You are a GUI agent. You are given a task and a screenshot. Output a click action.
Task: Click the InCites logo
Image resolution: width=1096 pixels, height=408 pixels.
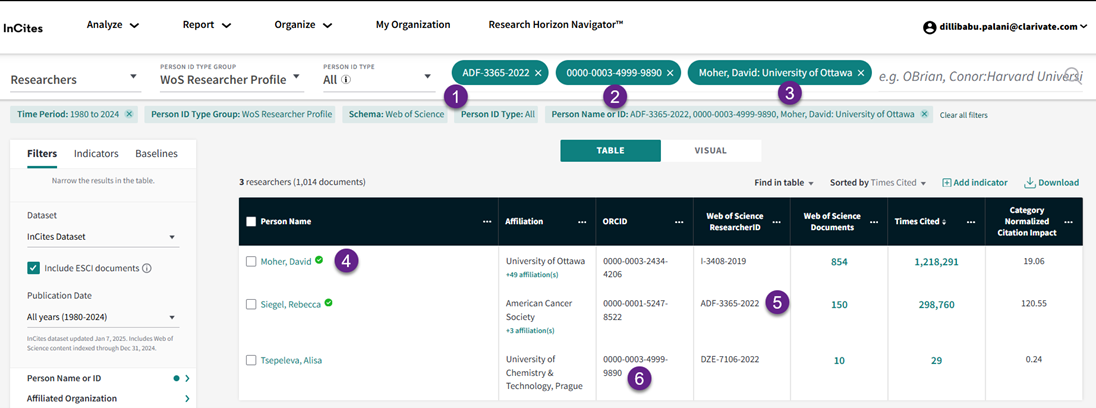pos(23,29)
